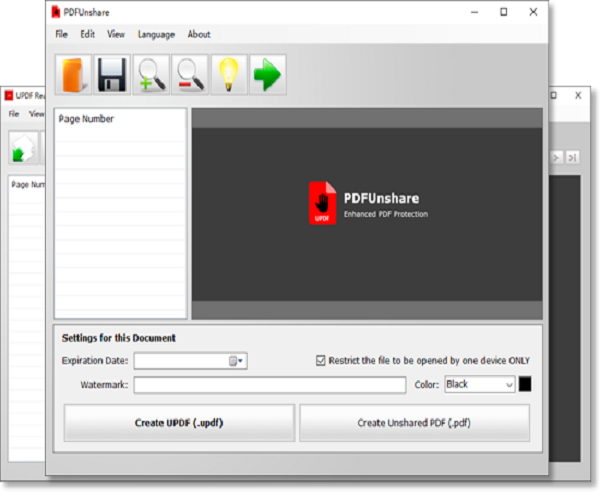The height and width of the screenshot is (500, 600).
Task: Click Page Number header in UPDF Reader window
Action: coord(28,185)
